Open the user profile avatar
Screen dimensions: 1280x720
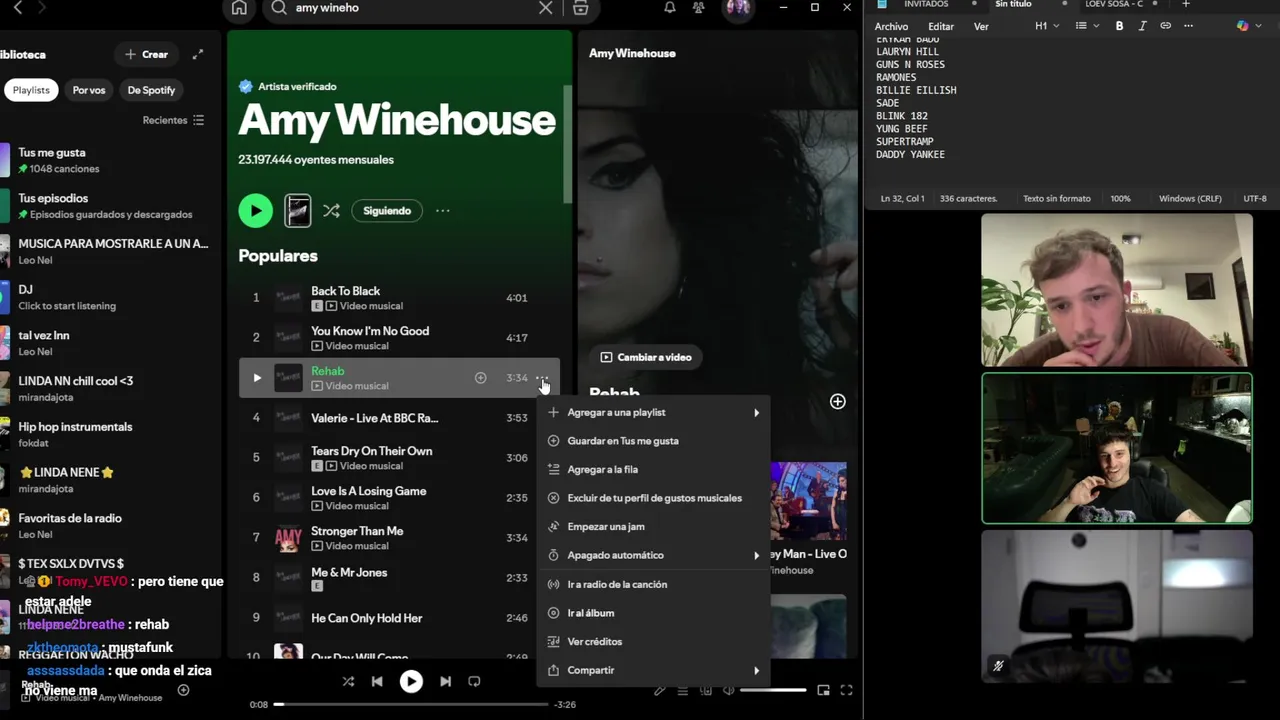click(738, 8)
